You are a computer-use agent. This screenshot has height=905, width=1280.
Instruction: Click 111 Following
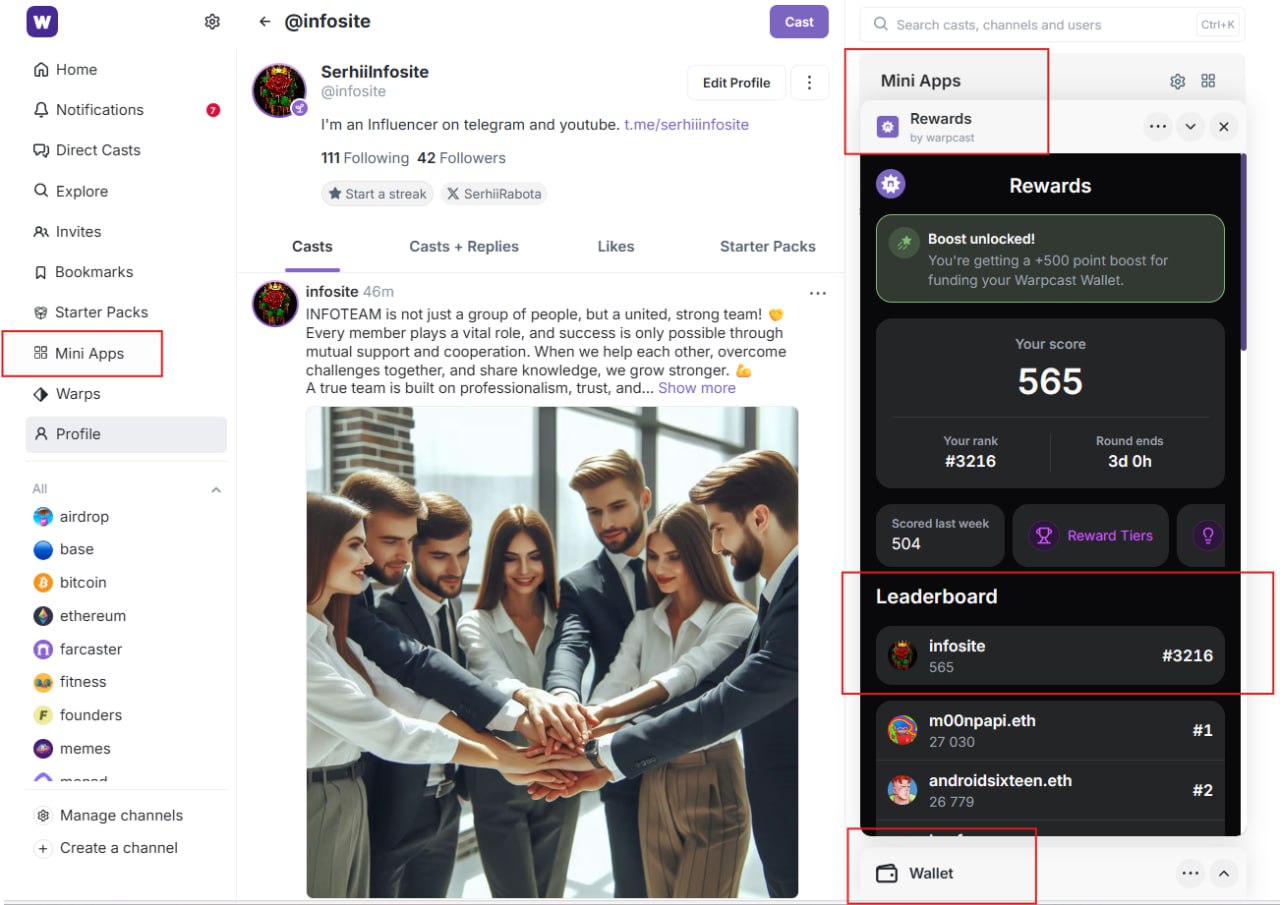[x=365, y=158]
